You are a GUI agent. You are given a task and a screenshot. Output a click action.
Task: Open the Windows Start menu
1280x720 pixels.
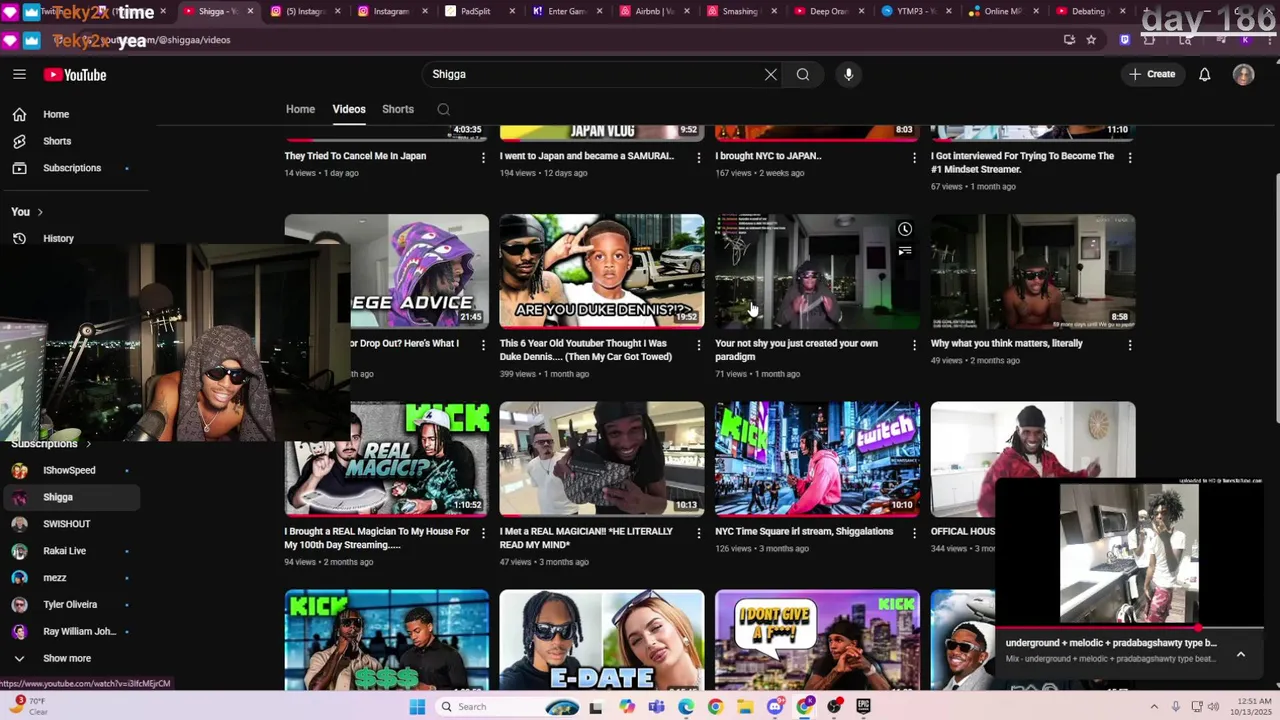coord(417,707)
